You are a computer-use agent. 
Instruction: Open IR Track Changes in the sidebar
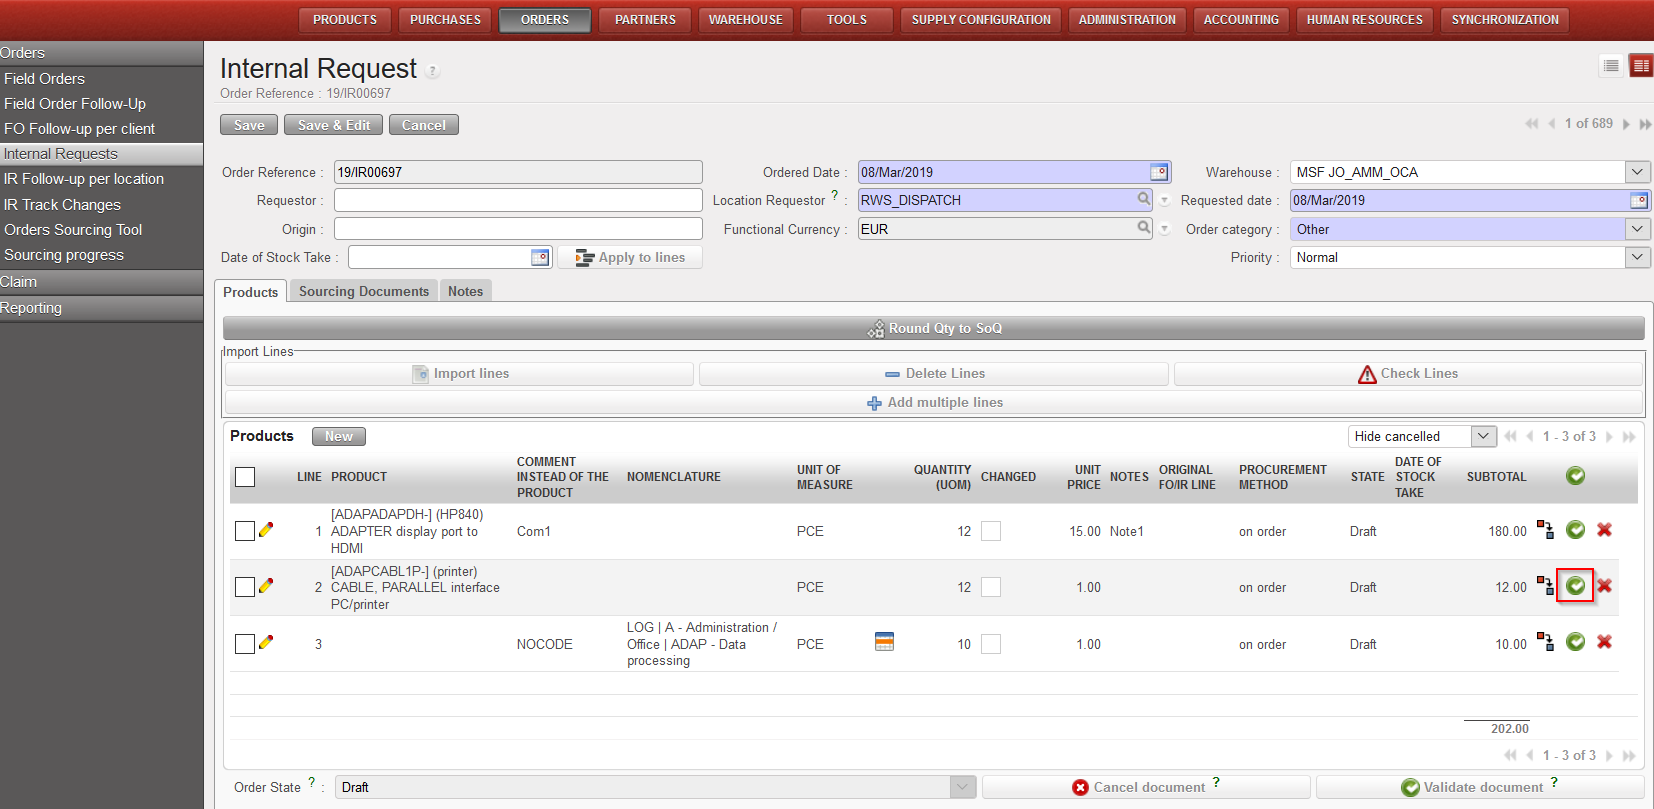(62, 205)
